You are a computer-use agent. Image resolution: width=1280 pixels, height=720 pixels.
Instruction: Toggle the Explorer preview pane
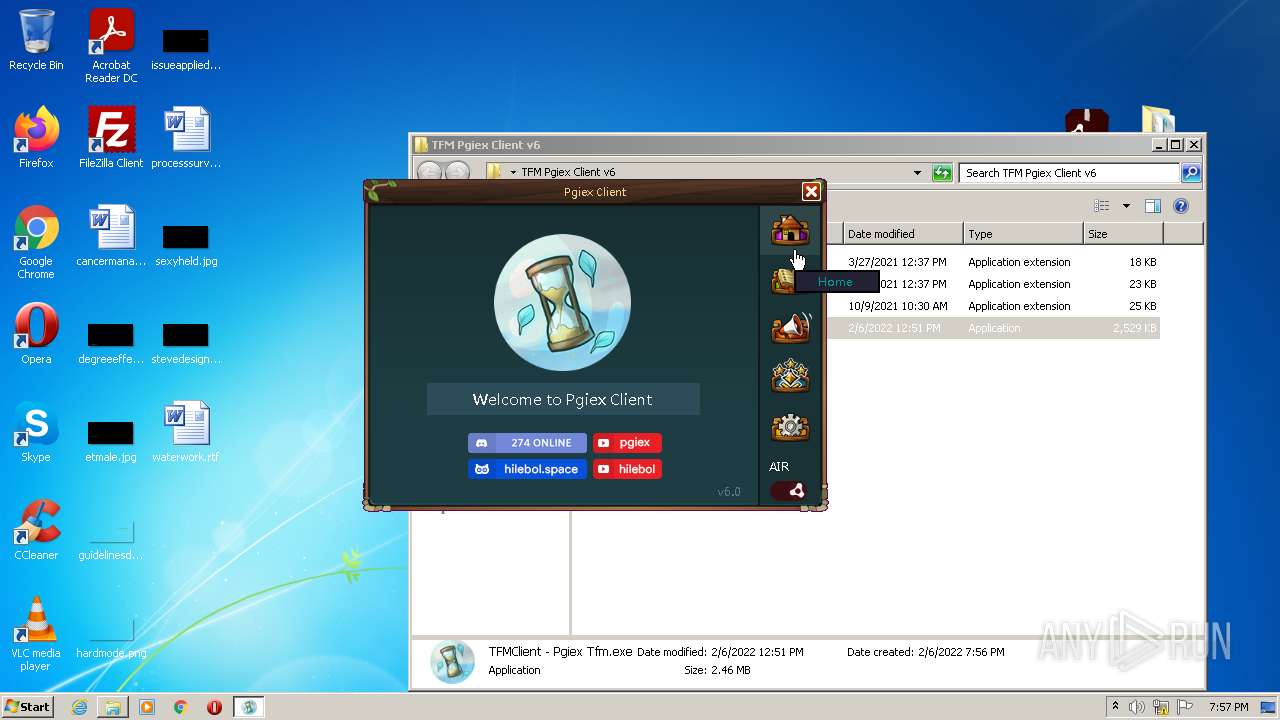(x=1152, y=206)
